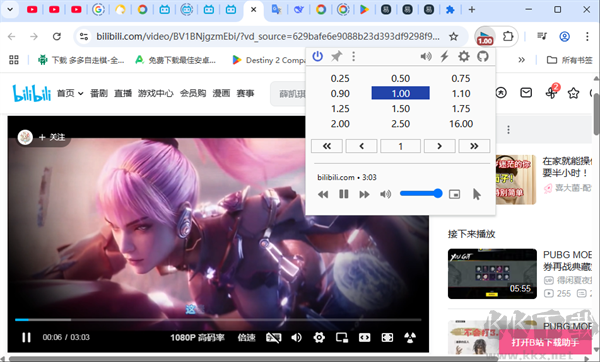Viewport: 600px width, 362px height.
Task: Click the popup's picture-in-picture icon
Action: click(x=455, y=194)
